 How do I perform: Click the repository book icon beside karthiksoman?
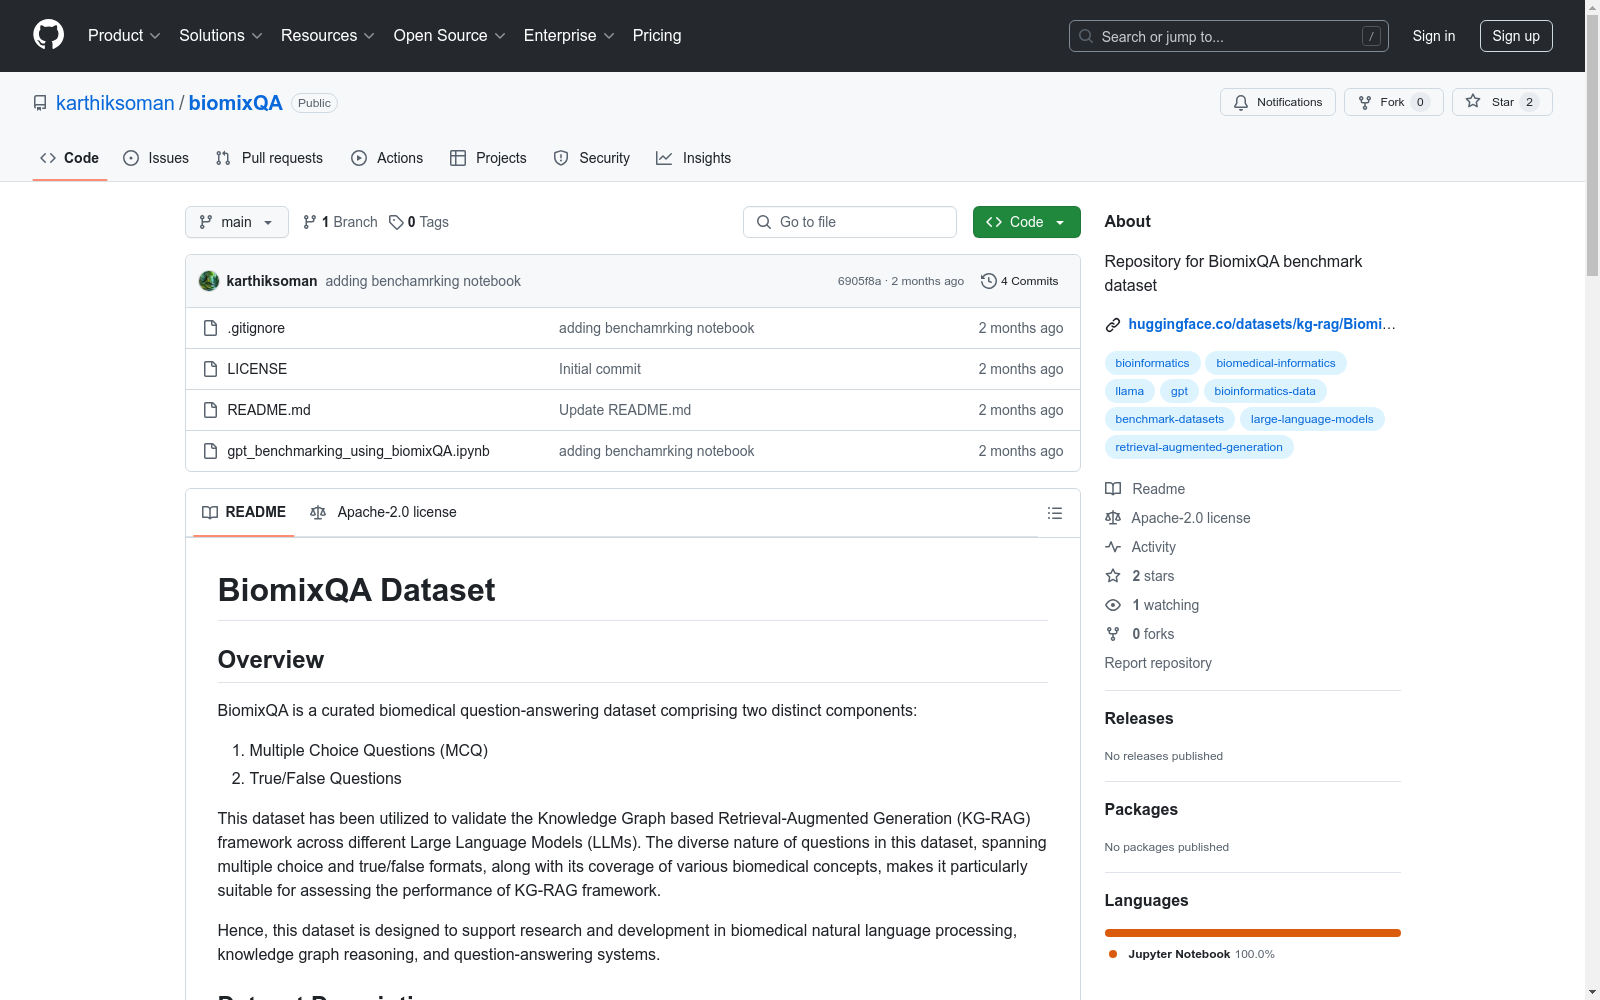(40, 103)
